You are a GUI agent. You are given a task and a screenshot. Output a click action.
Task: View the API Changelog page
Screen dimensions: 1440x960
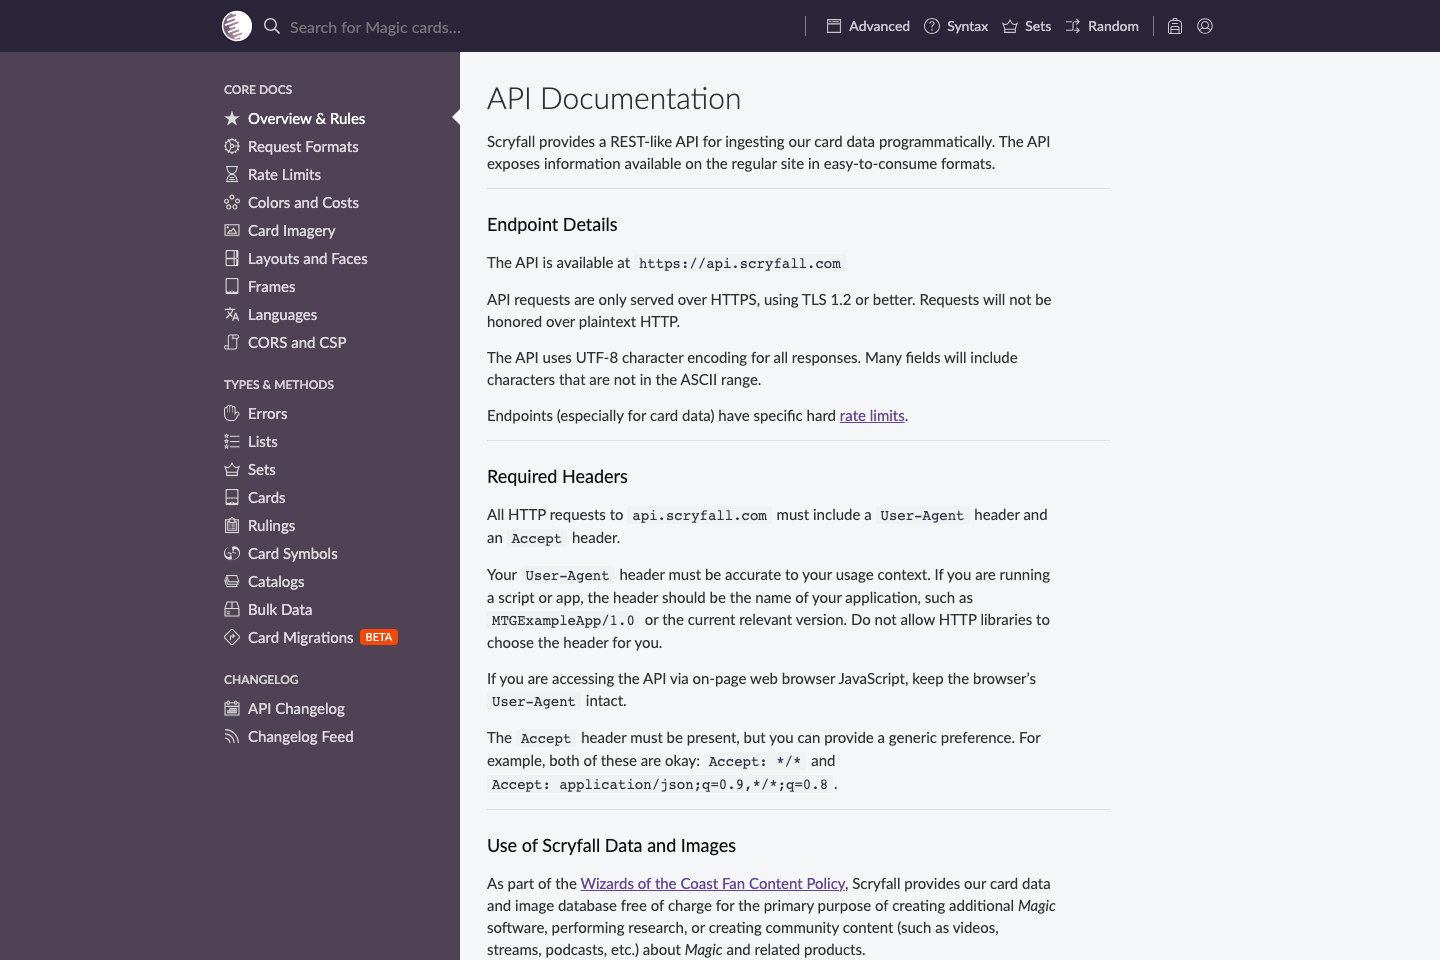pos(296,708)
